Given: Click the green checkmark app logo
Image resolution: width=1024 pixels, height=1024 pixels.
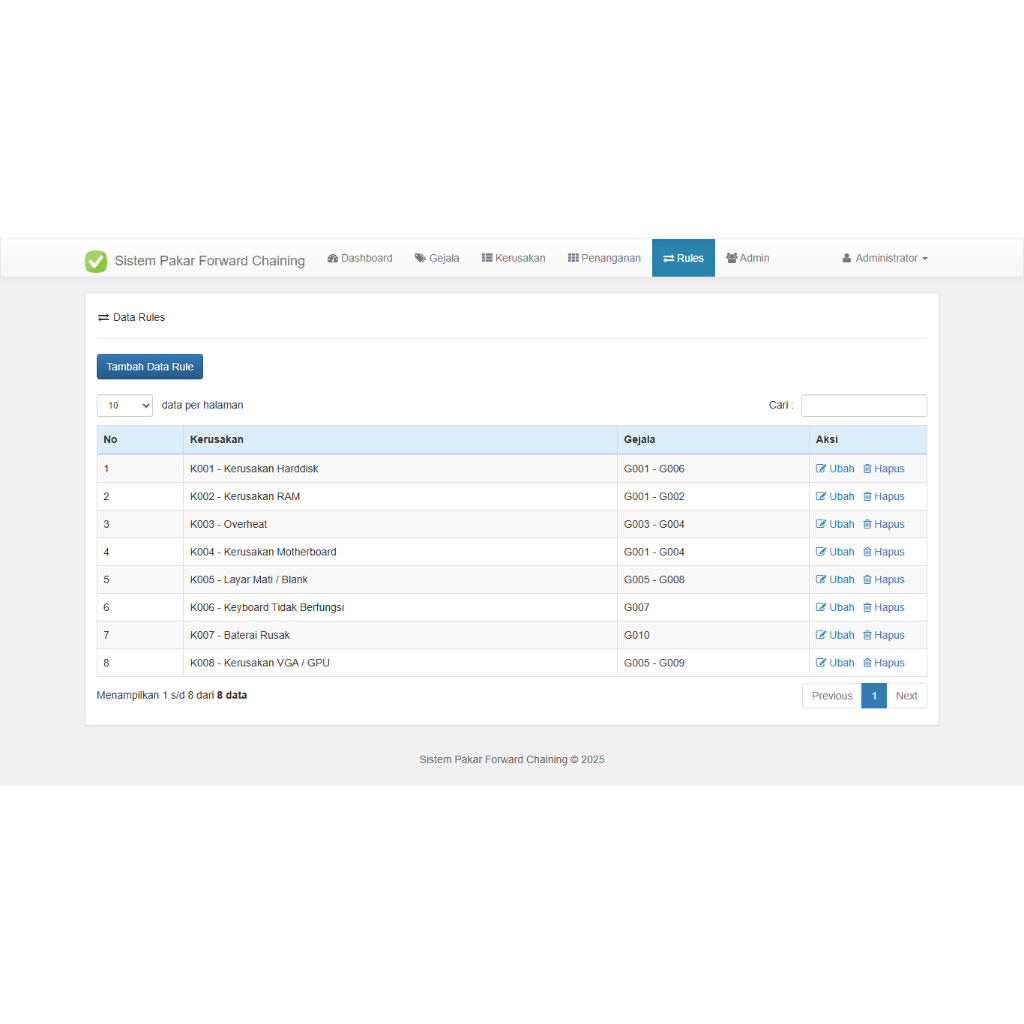Looking at the screenshot, I should point(96,261).
